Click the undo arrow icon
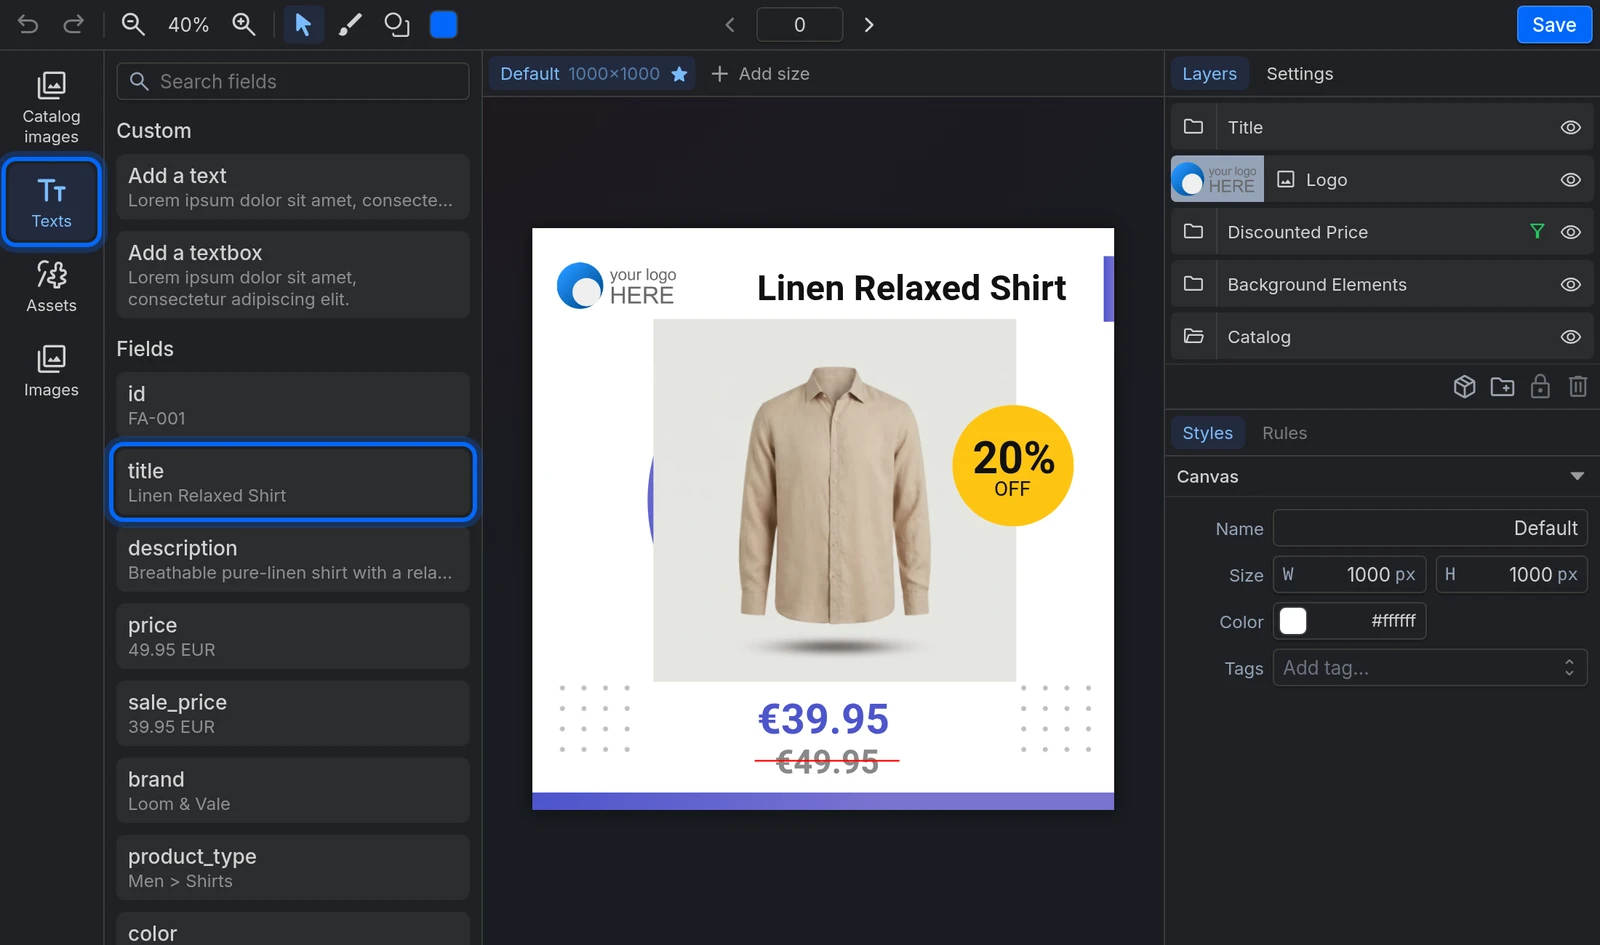The width and height of the screenshot is (1600, 945). click(x=28, y=25)
